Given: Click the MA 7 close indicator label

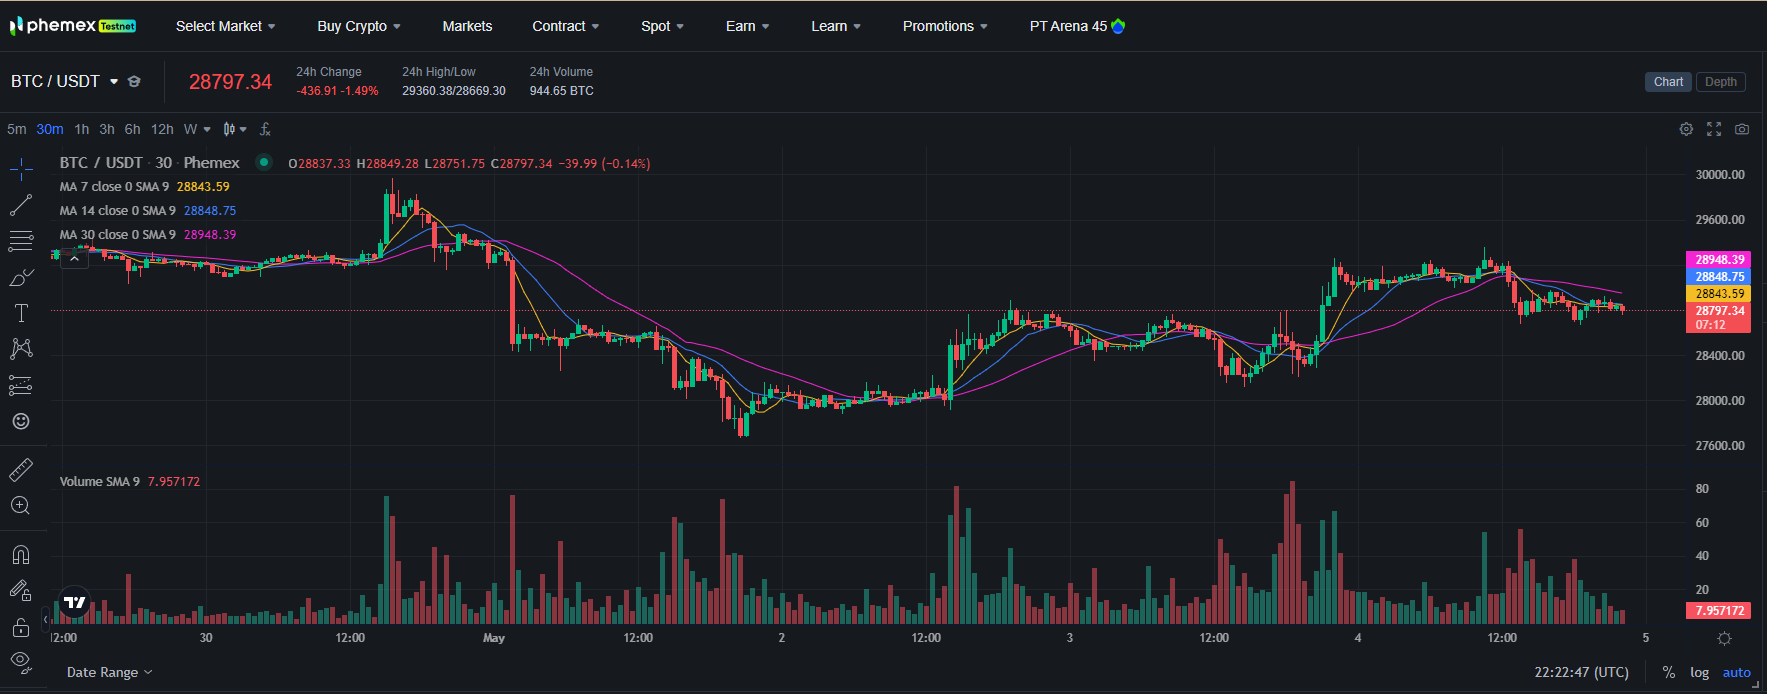Looking at the screenshot, I should 114,186.
